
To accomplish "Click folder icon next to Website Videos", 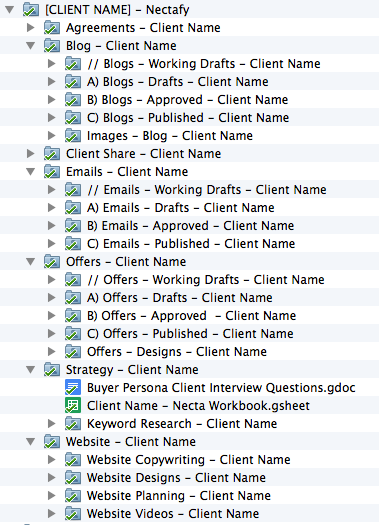I will tap(73, 513).
